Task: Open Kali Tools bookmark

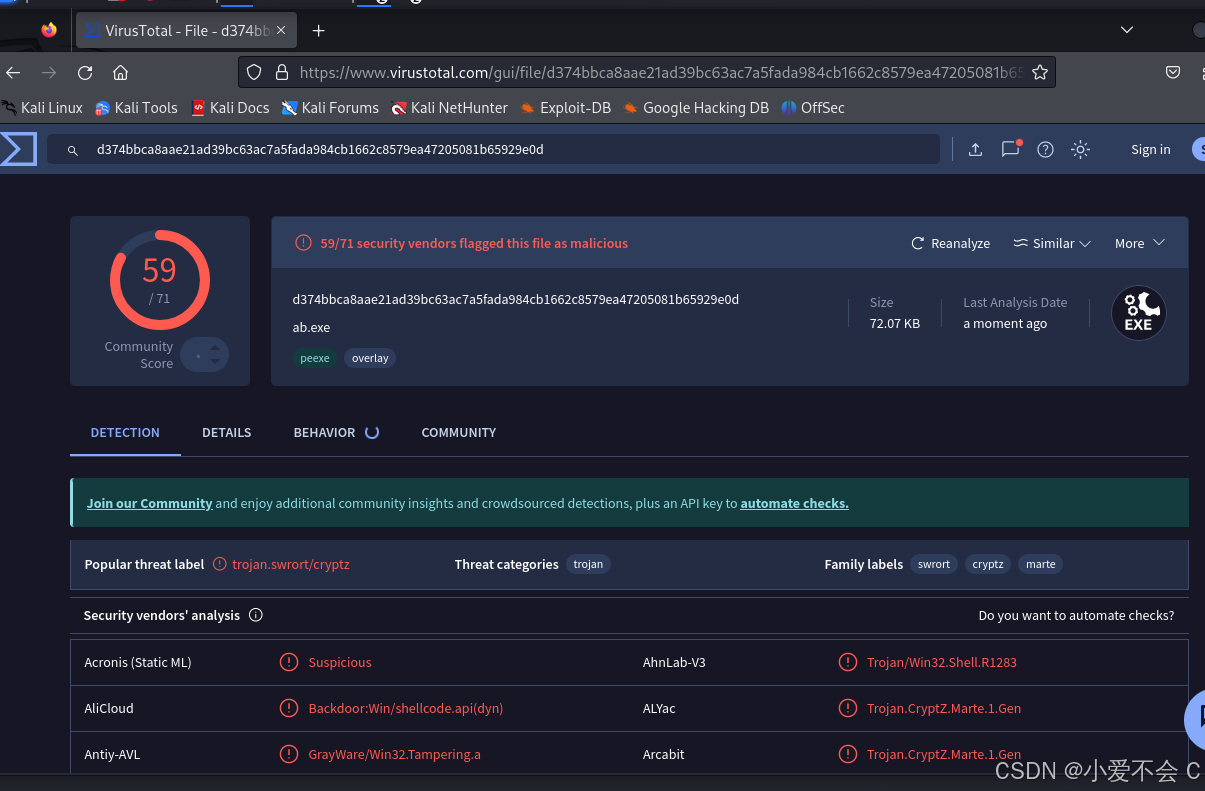Action: click(x=136, y=107)
